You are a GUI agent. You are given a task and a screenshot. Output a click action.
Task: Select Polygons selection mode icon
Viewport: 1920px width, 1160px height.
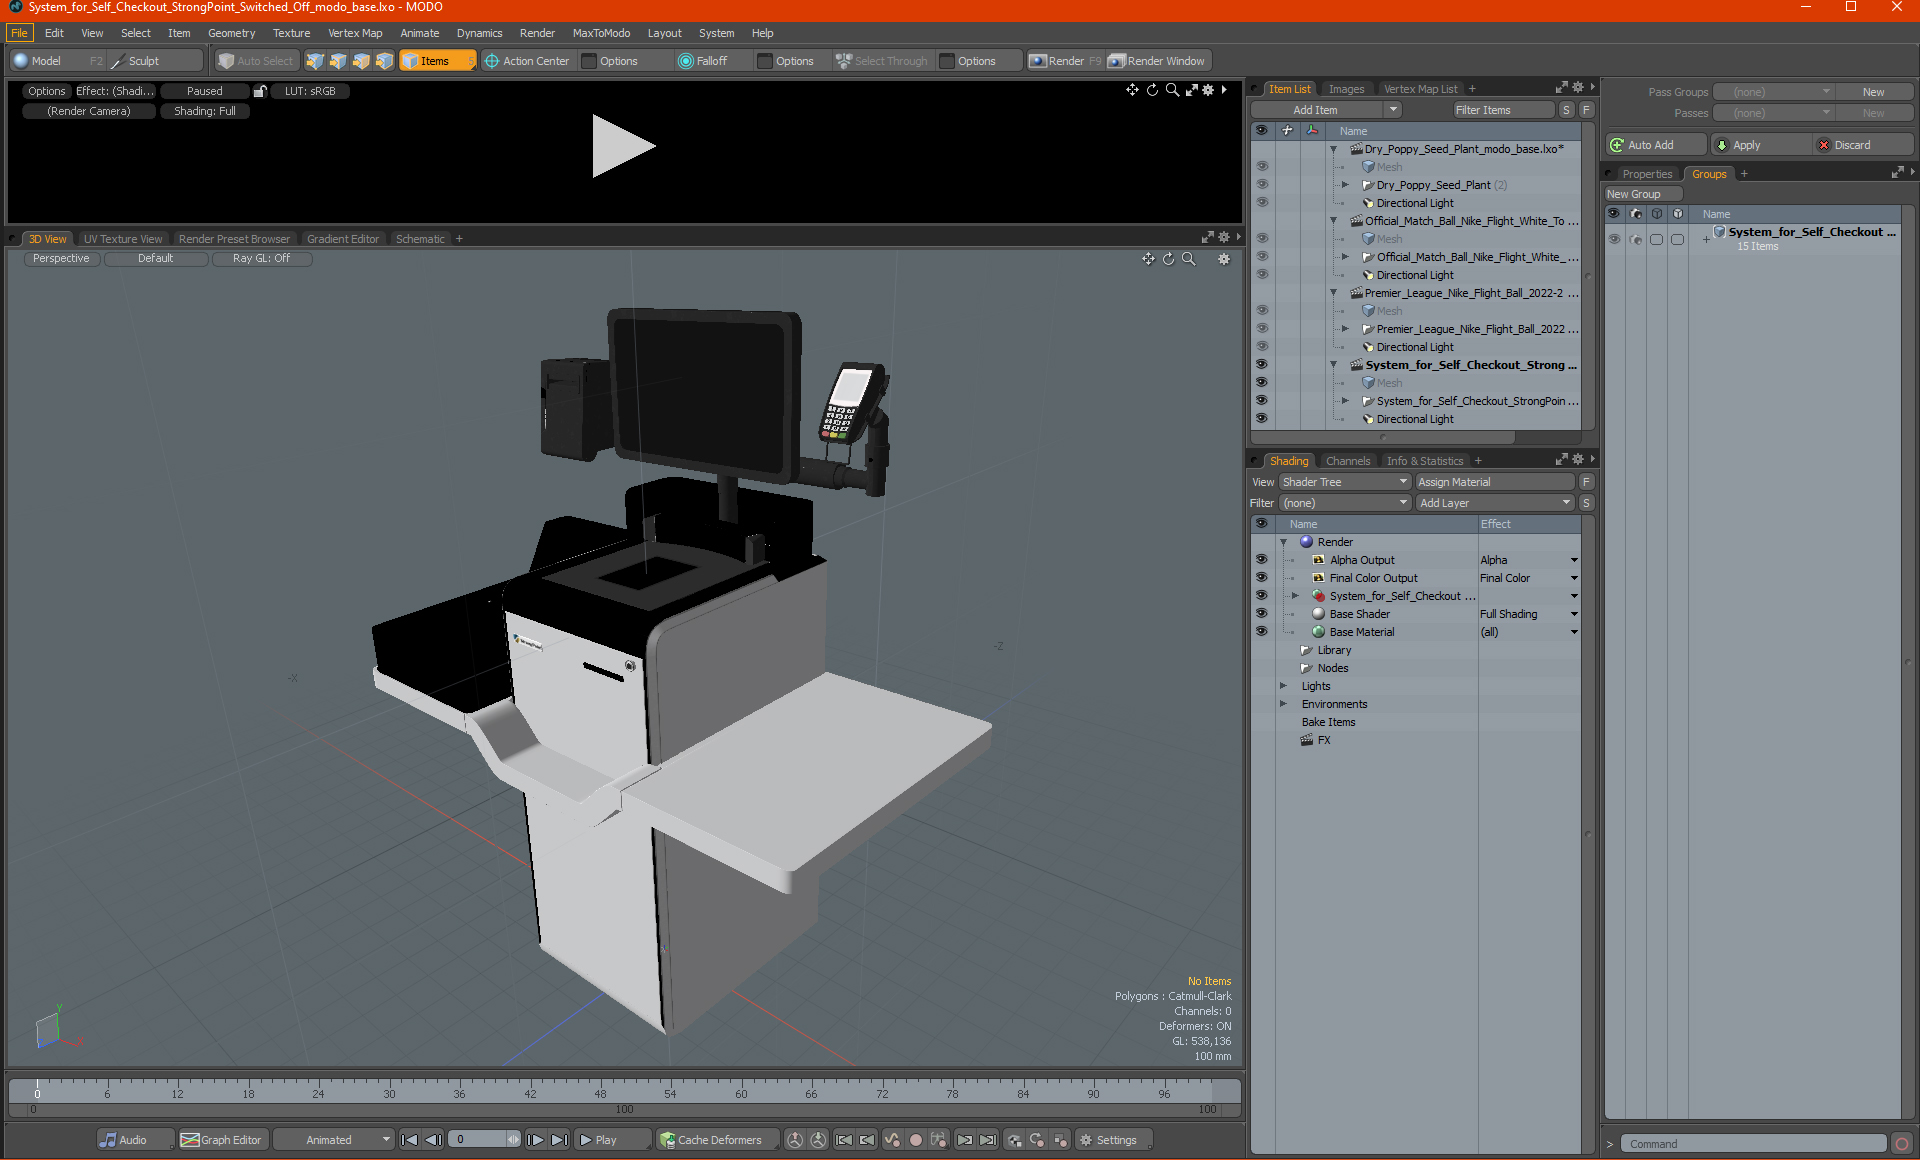point(361,61)
